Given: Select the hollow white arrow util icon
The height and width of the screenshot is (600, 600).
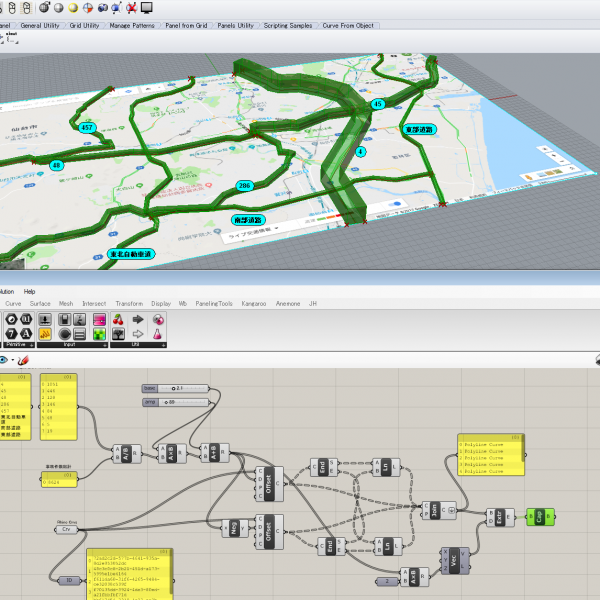Looking at the screenshot, I should [x=138, y=334].
